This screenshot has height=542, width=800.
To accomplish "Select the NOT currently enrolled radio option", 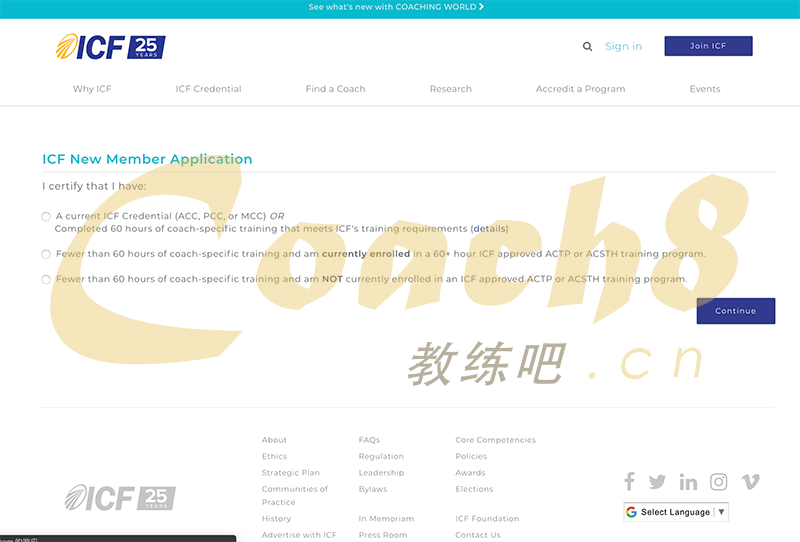I will (x=46, y=280).
